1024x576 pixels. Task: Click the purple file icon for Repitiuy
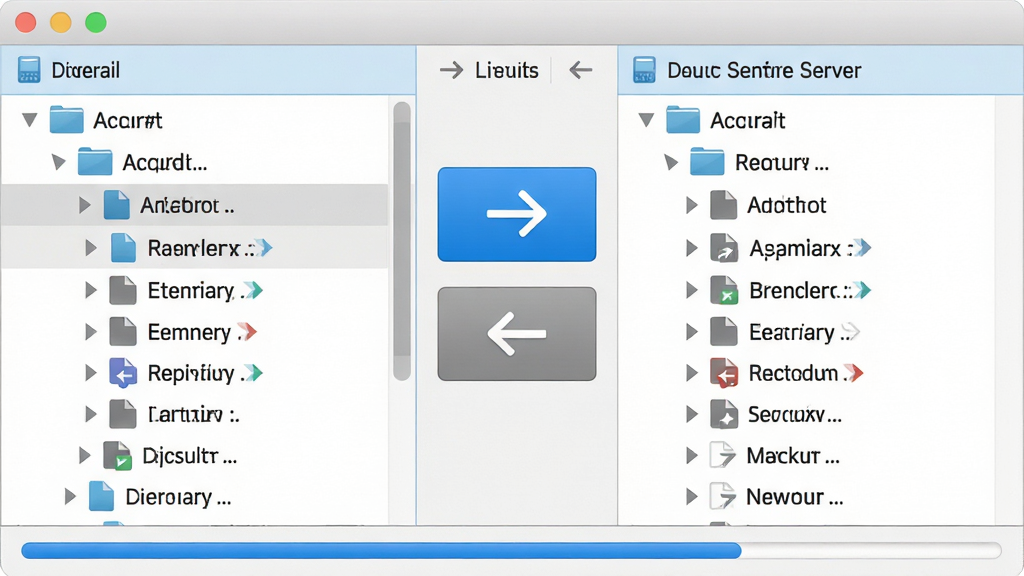[123, 373]
